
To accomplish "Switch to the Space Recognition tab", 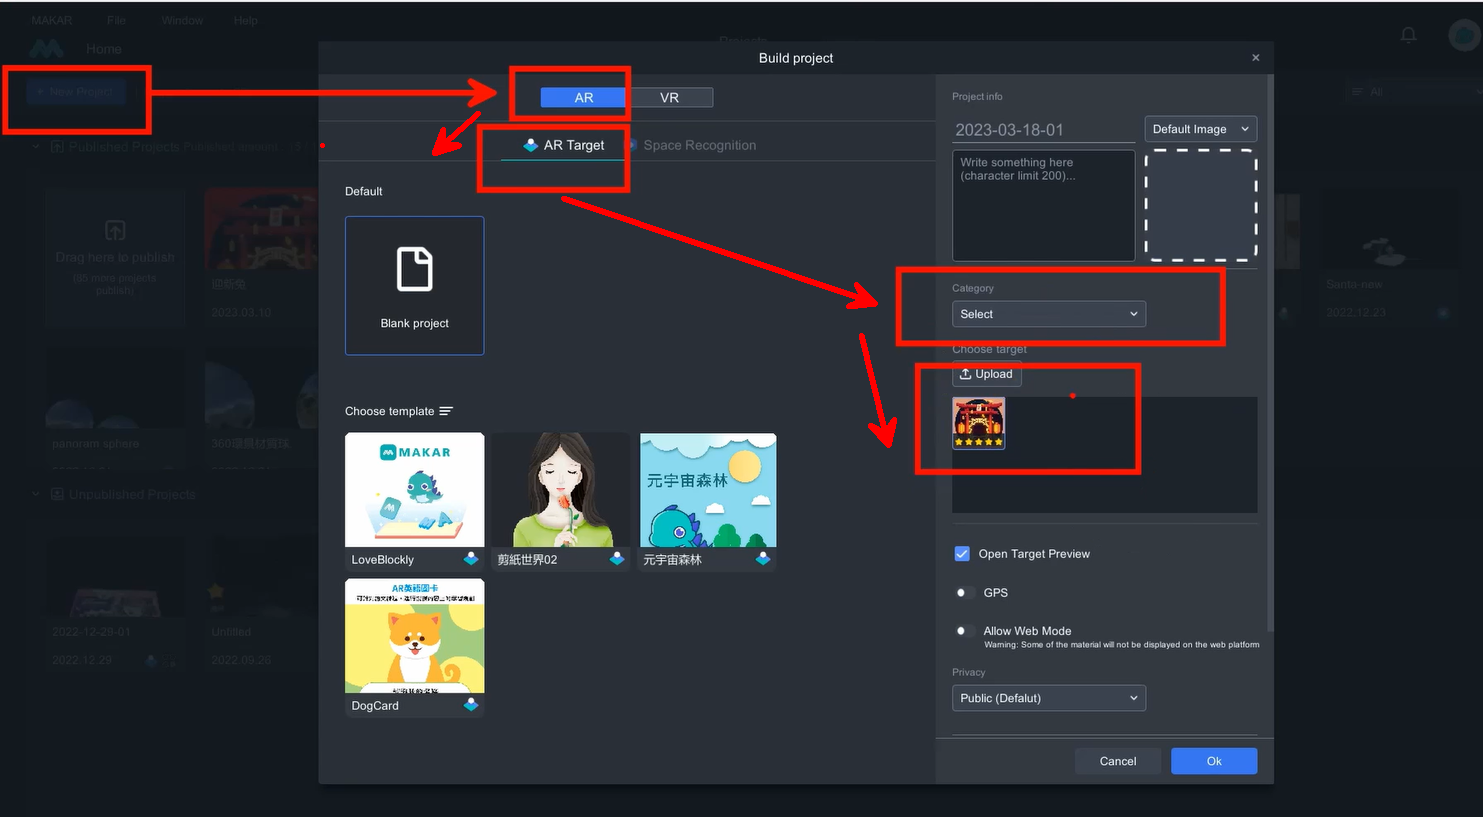I will tap(699, 145).
